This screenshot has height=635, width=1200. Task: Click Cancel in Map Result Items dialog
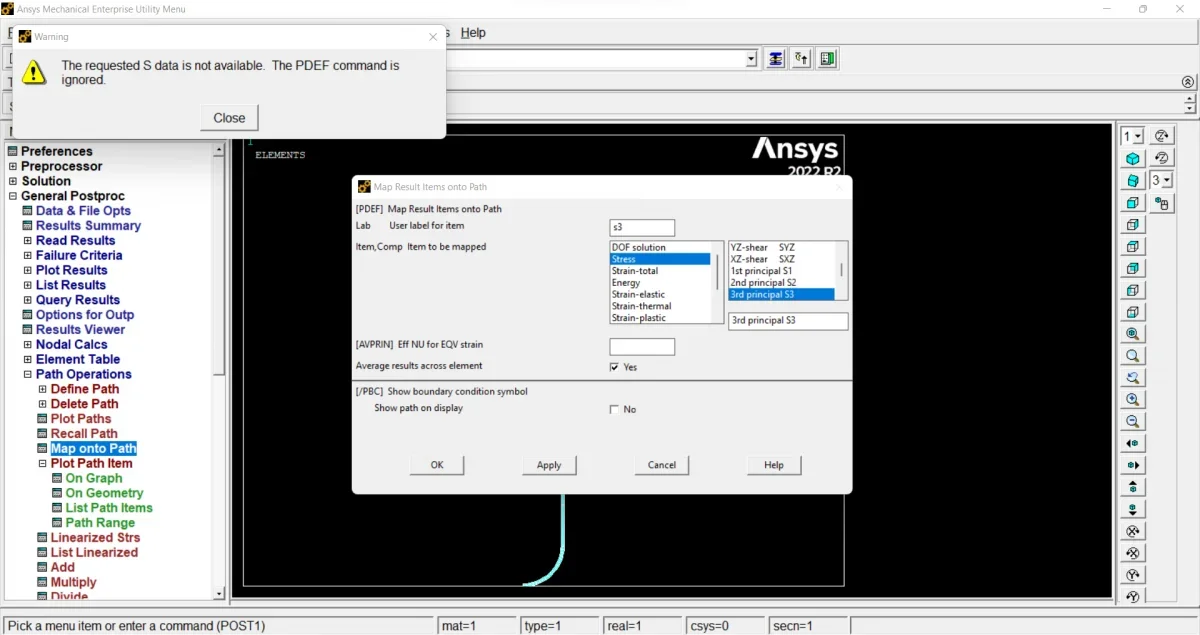pyautogui.click(x=662, y=464)
